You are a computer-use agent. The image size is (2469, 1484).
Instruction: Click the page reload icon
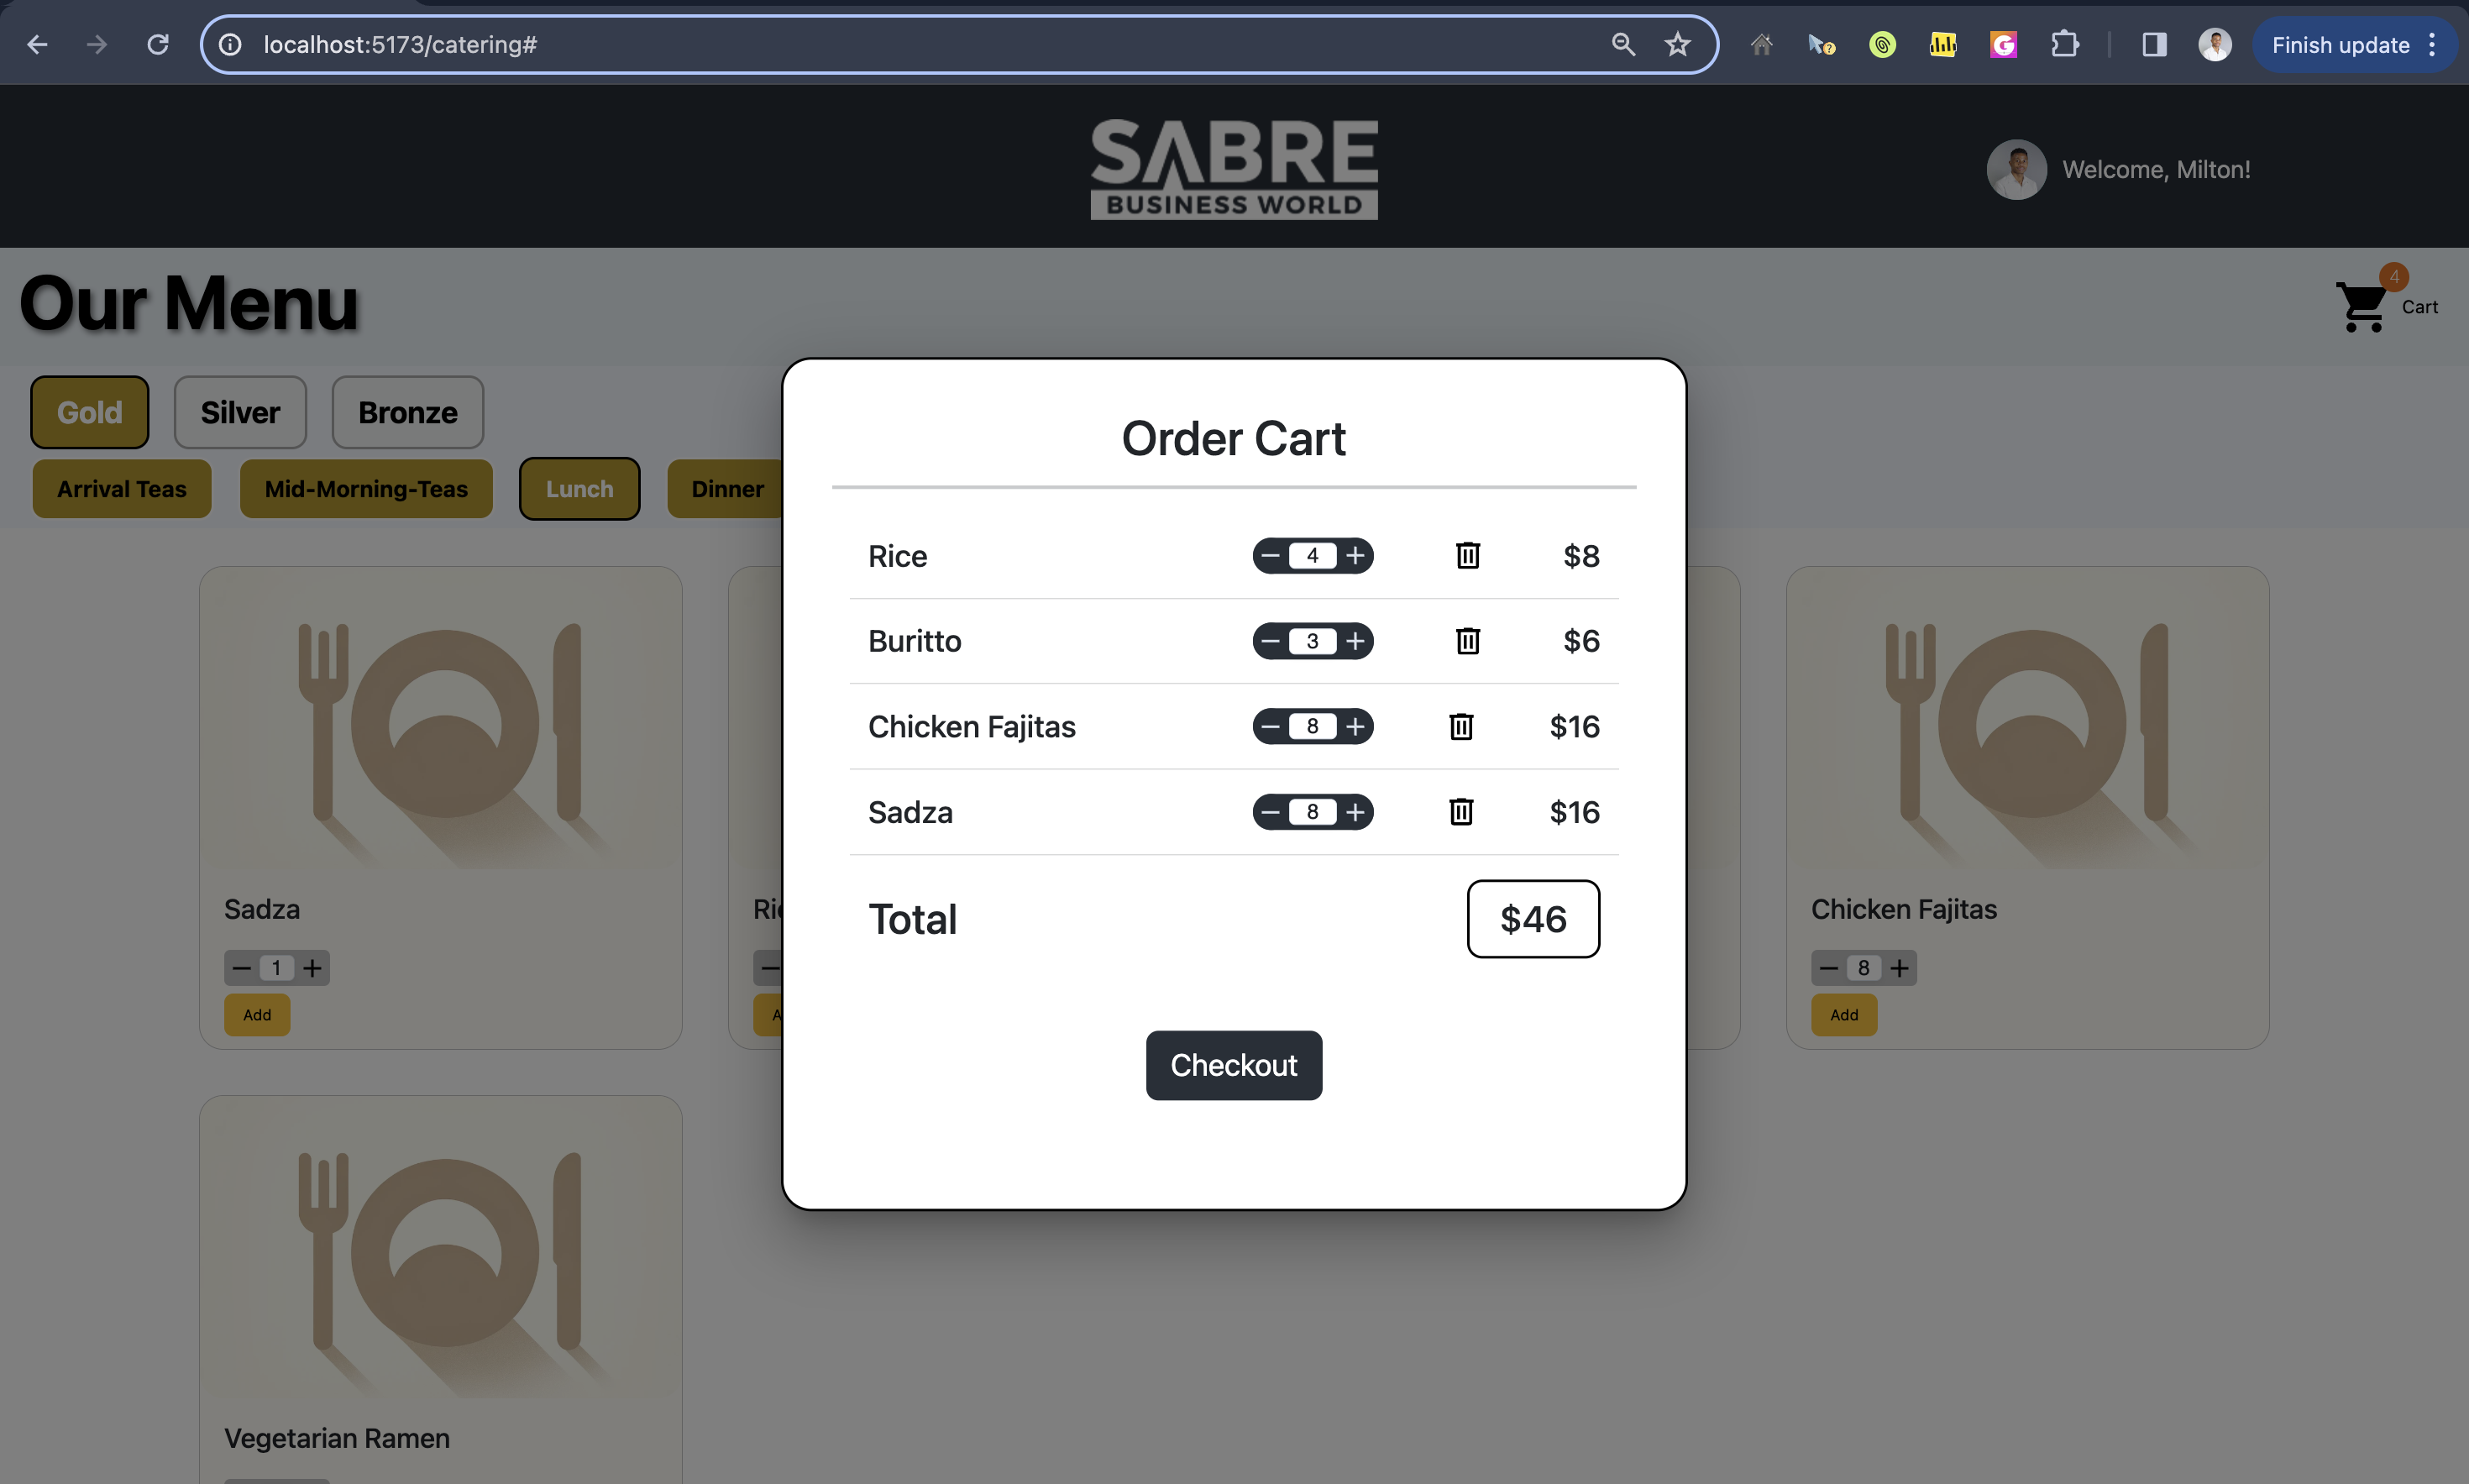tap(157, 44)
